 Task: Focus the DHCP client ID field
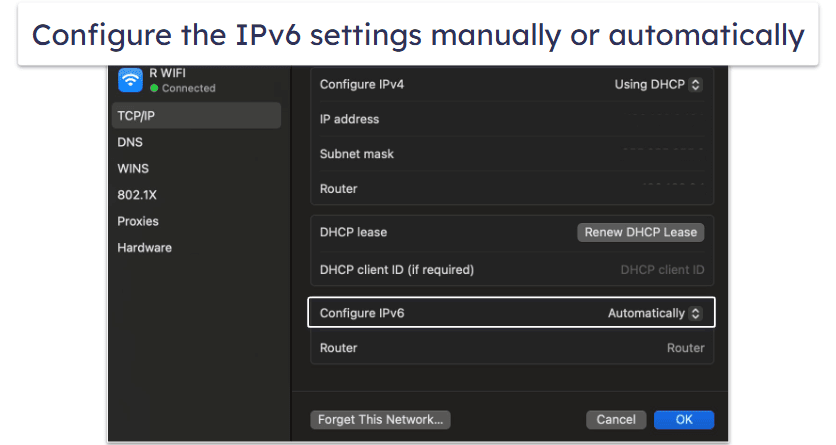tap(662, 270)
